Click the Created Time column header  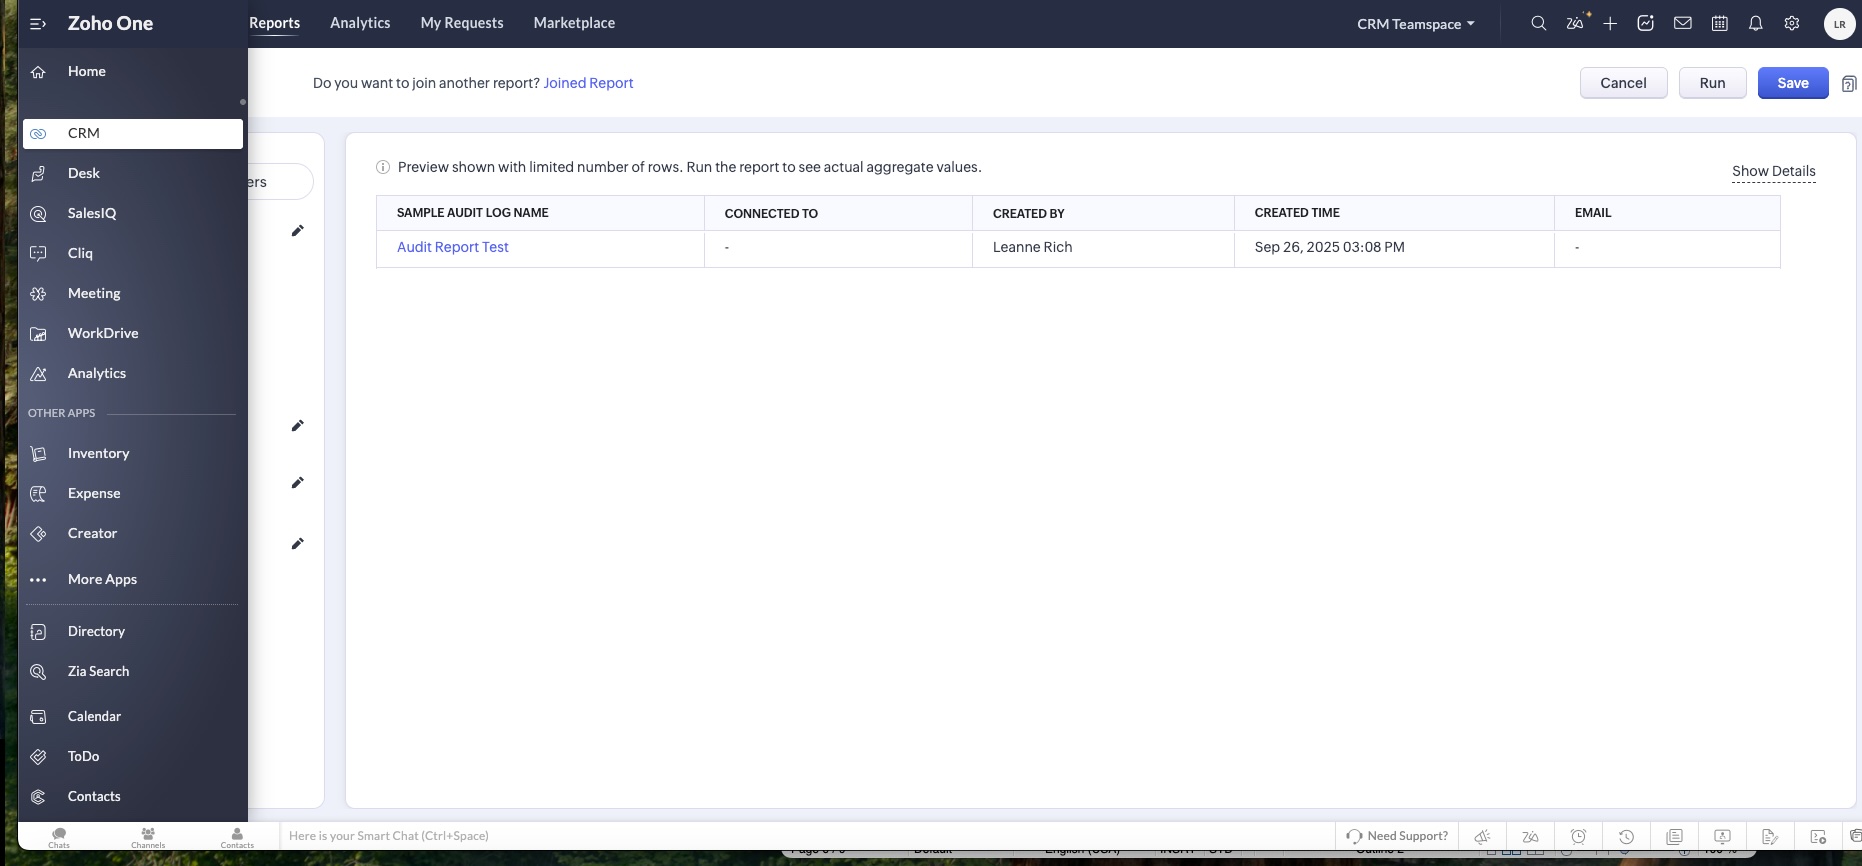click(x=1394, y=213)
